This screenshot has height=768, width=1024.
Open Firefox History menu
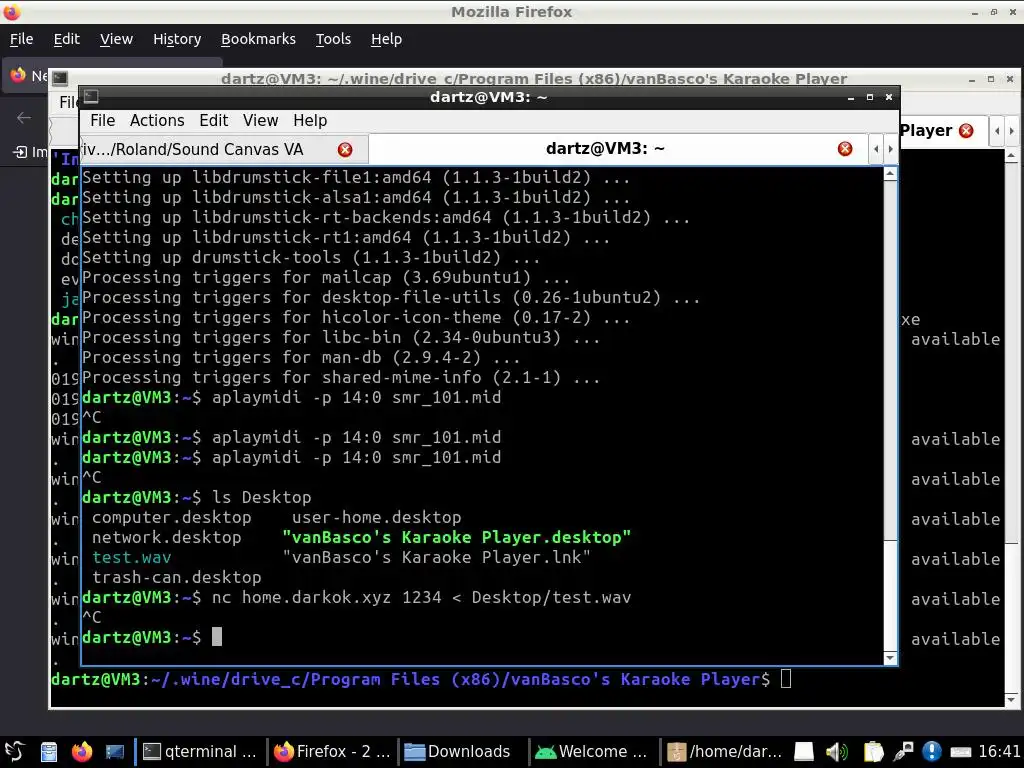177,39
